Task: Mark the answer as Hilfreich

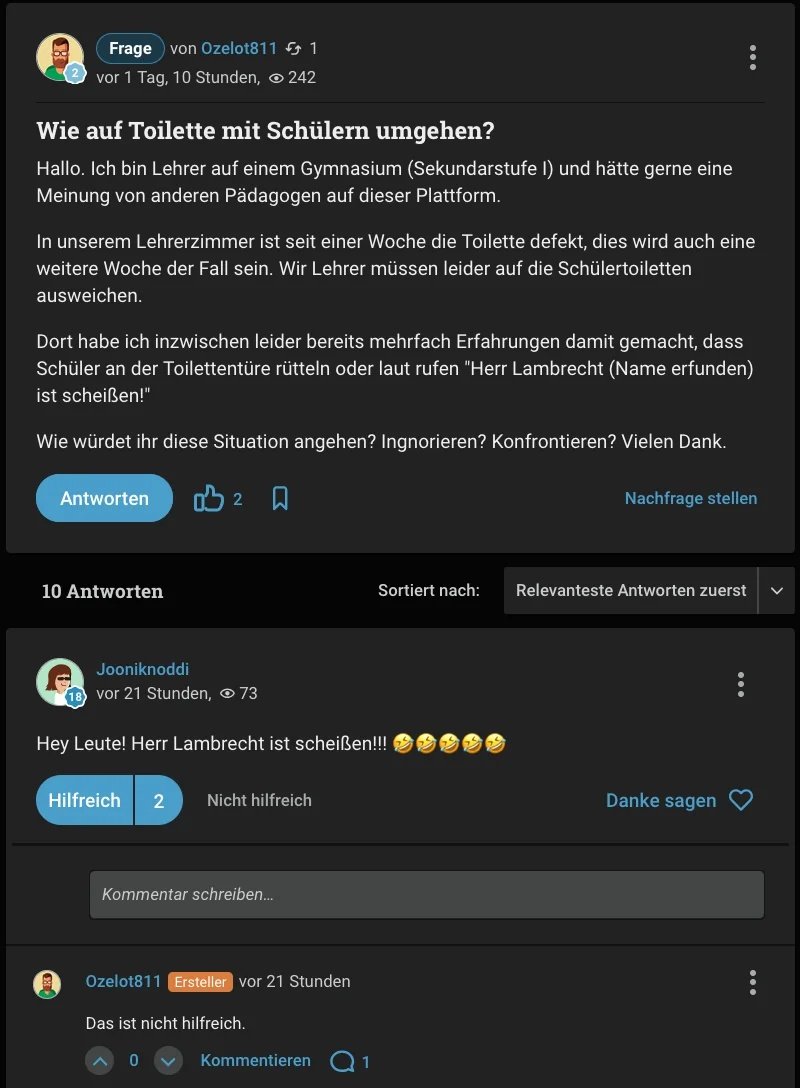Action: point(85,800)
